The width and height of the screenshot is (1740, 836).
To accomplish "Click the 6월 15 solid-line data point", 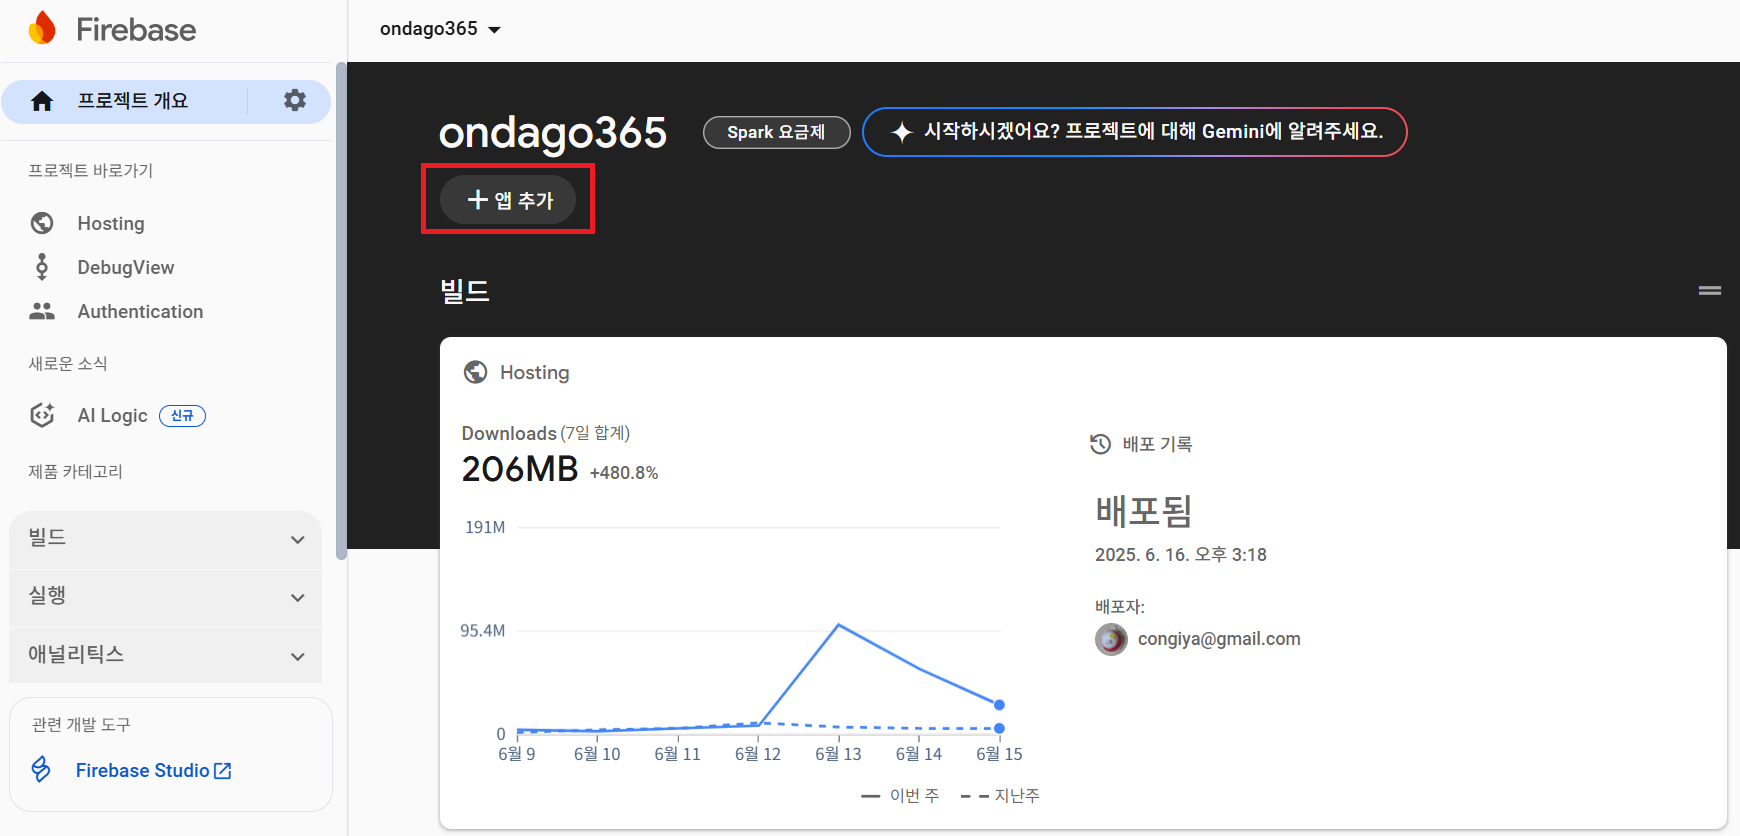I will point(999,705).
